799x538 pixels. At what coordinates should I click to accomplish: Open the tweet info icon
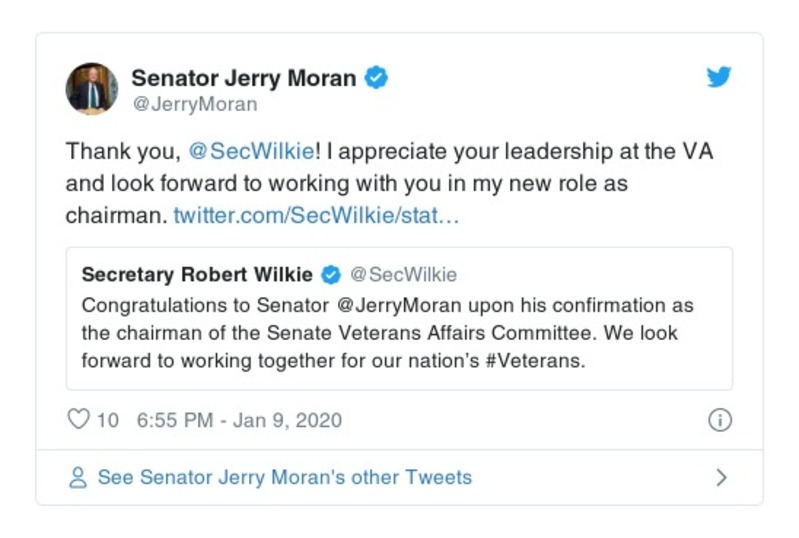(x=719, y=420)
